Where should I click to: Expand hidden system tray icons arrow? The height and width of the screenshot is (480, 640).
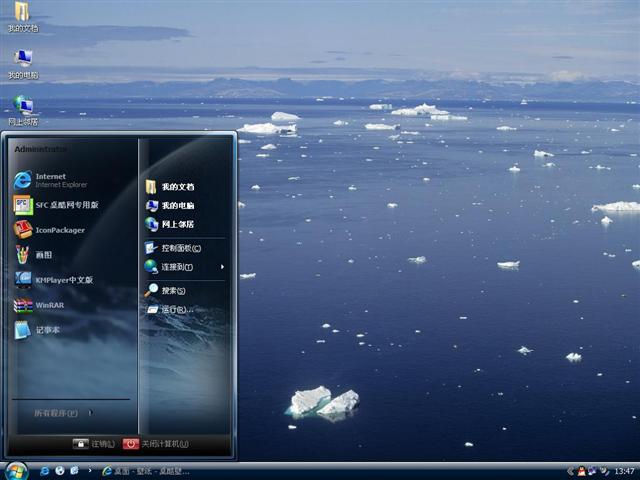coord(570,471)
